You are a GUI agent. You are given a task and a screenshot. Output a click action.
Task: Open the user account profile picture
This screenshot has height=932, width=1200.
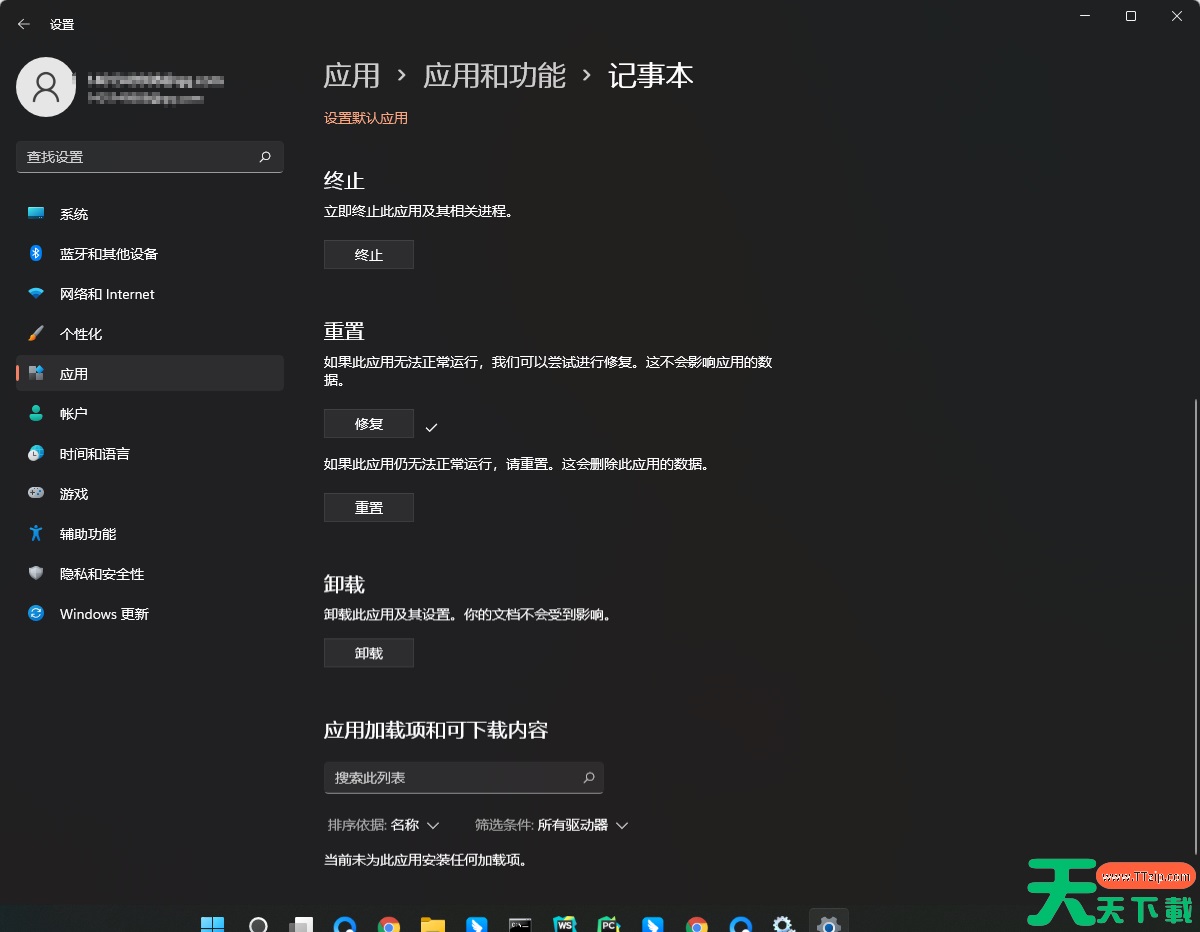pos(46,87)
